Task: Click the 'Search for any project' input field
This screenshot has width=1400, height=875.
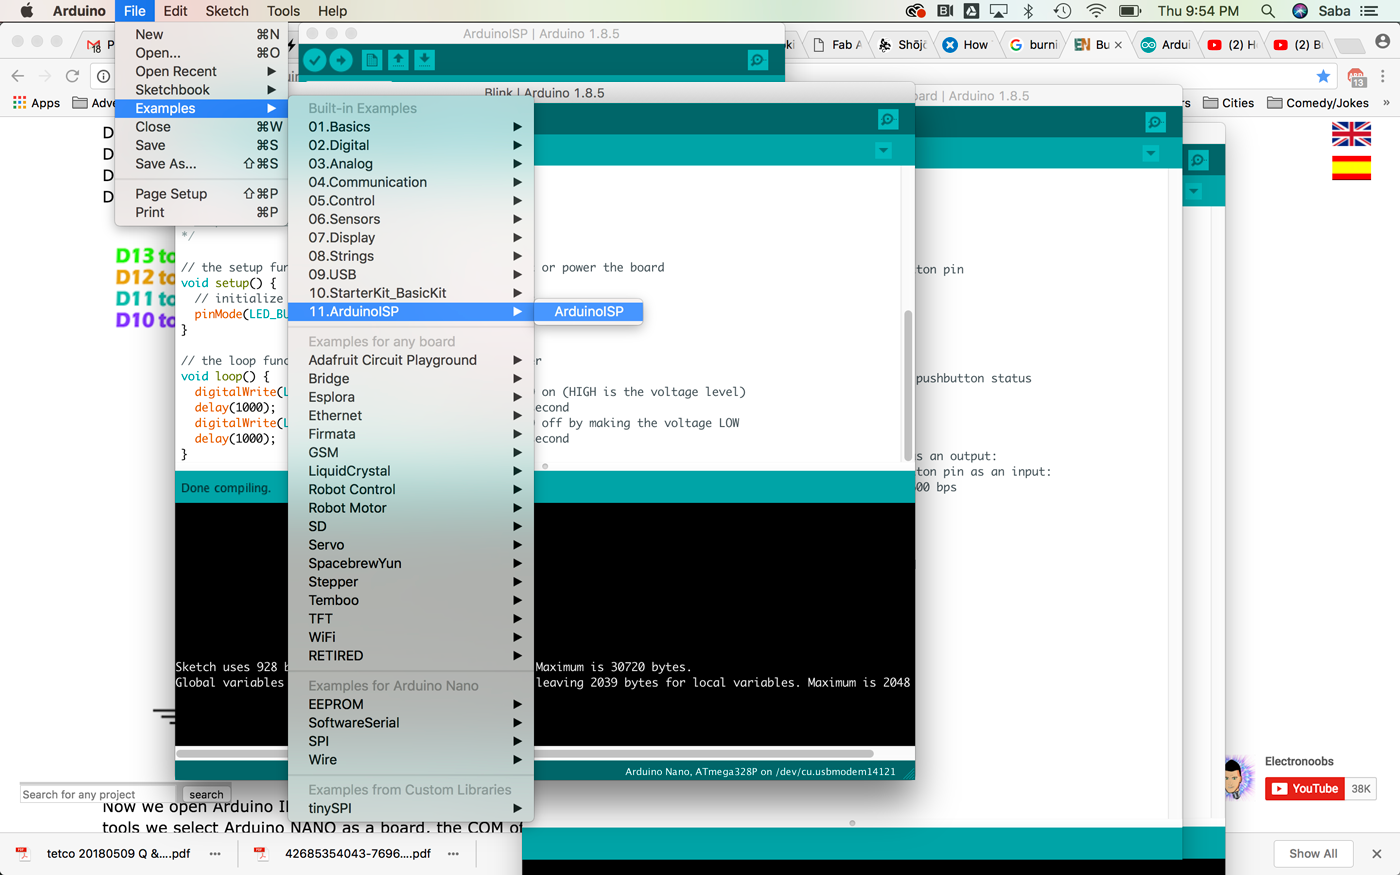Action: click(x=98, y=795)
